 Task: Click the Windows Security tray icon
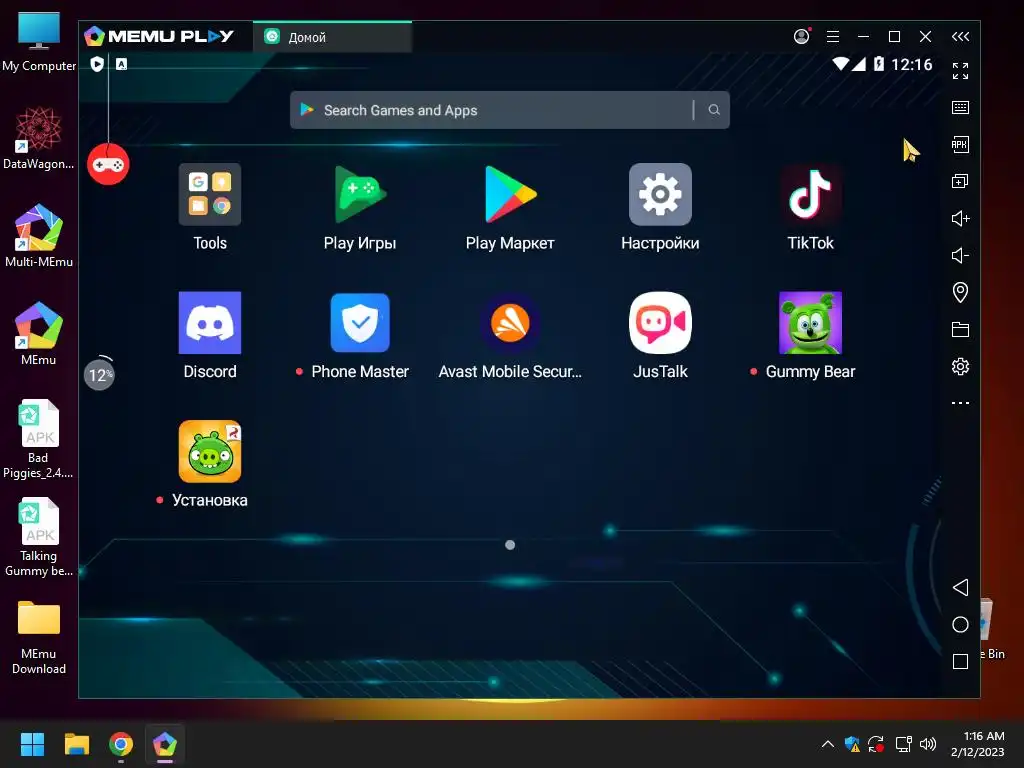(x=852, y=744)
